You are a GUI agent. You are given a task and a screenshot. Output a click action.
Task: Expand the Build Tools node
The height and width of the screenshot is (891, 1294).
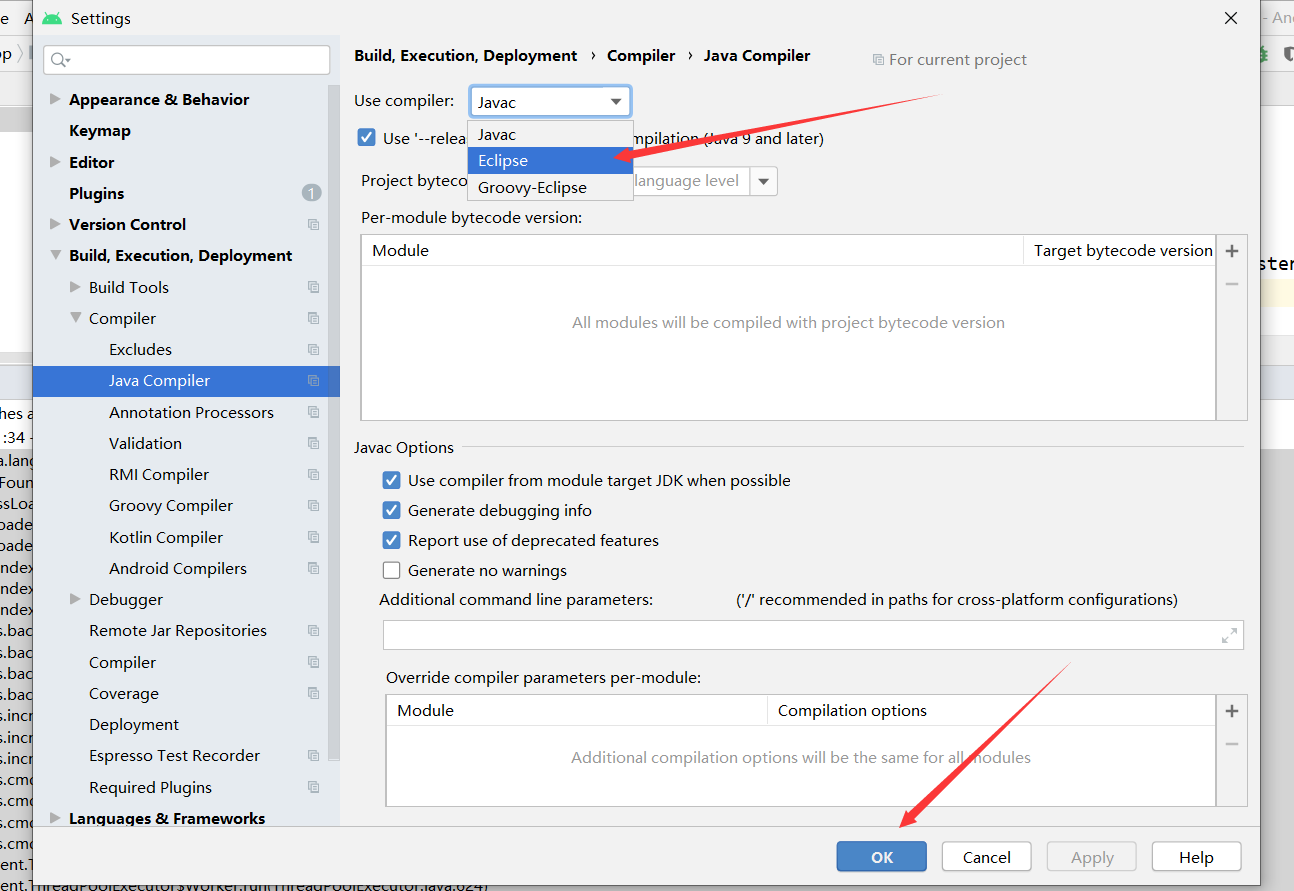point(75,287)
